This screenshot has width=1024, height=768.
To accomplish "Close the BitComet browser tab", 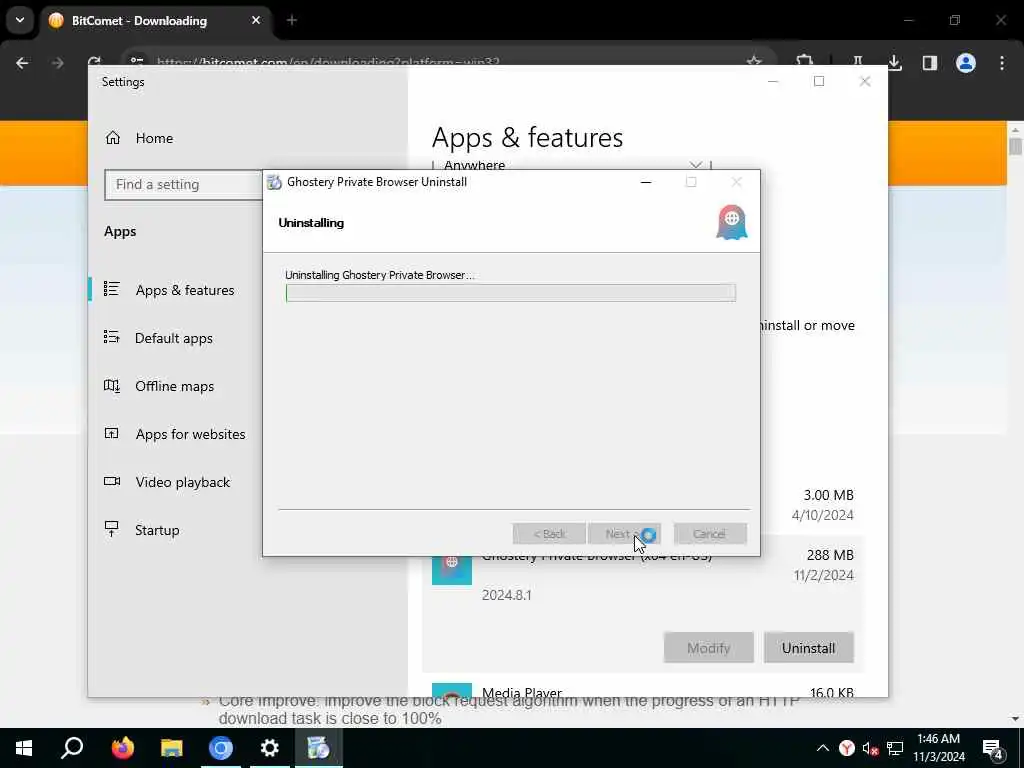I will [x=256, y=21].
